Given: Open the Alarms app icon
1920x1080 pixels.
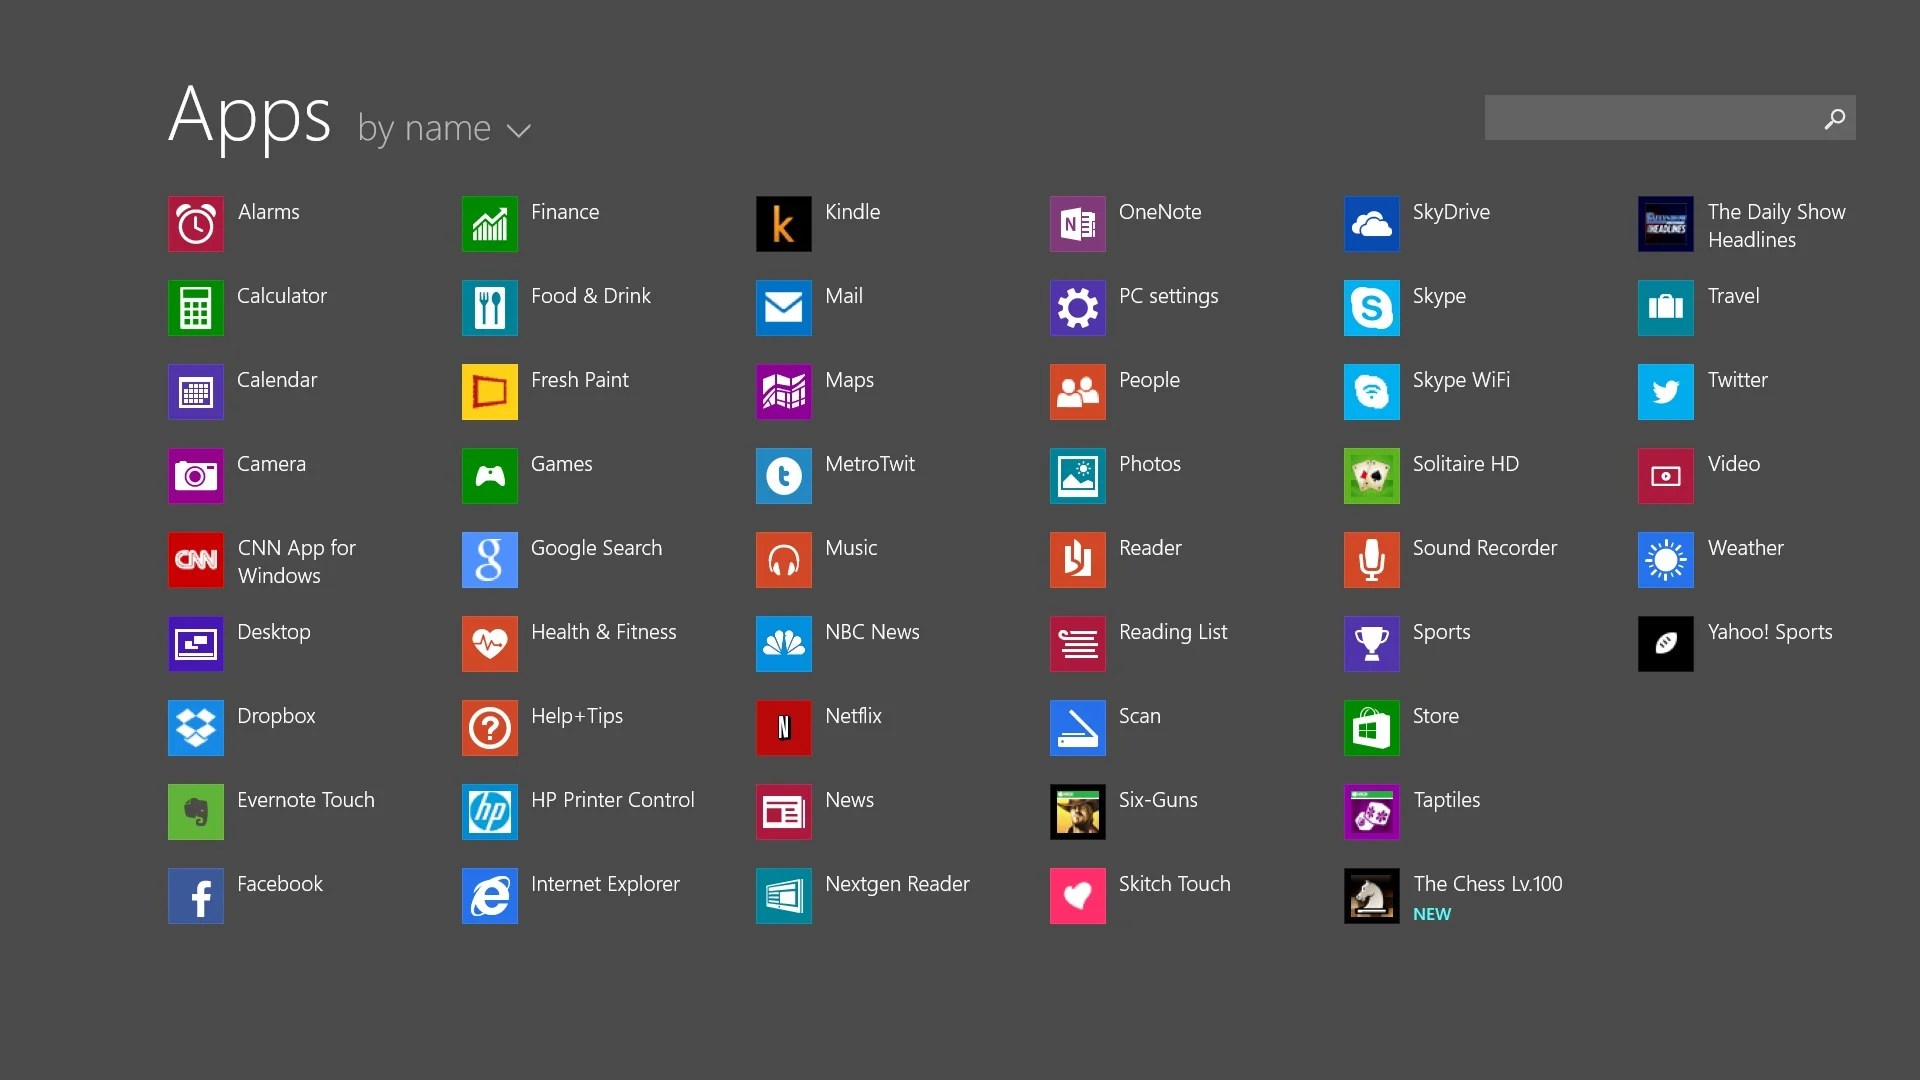Looking at the screenshot, I should click(x=196, y=224).
